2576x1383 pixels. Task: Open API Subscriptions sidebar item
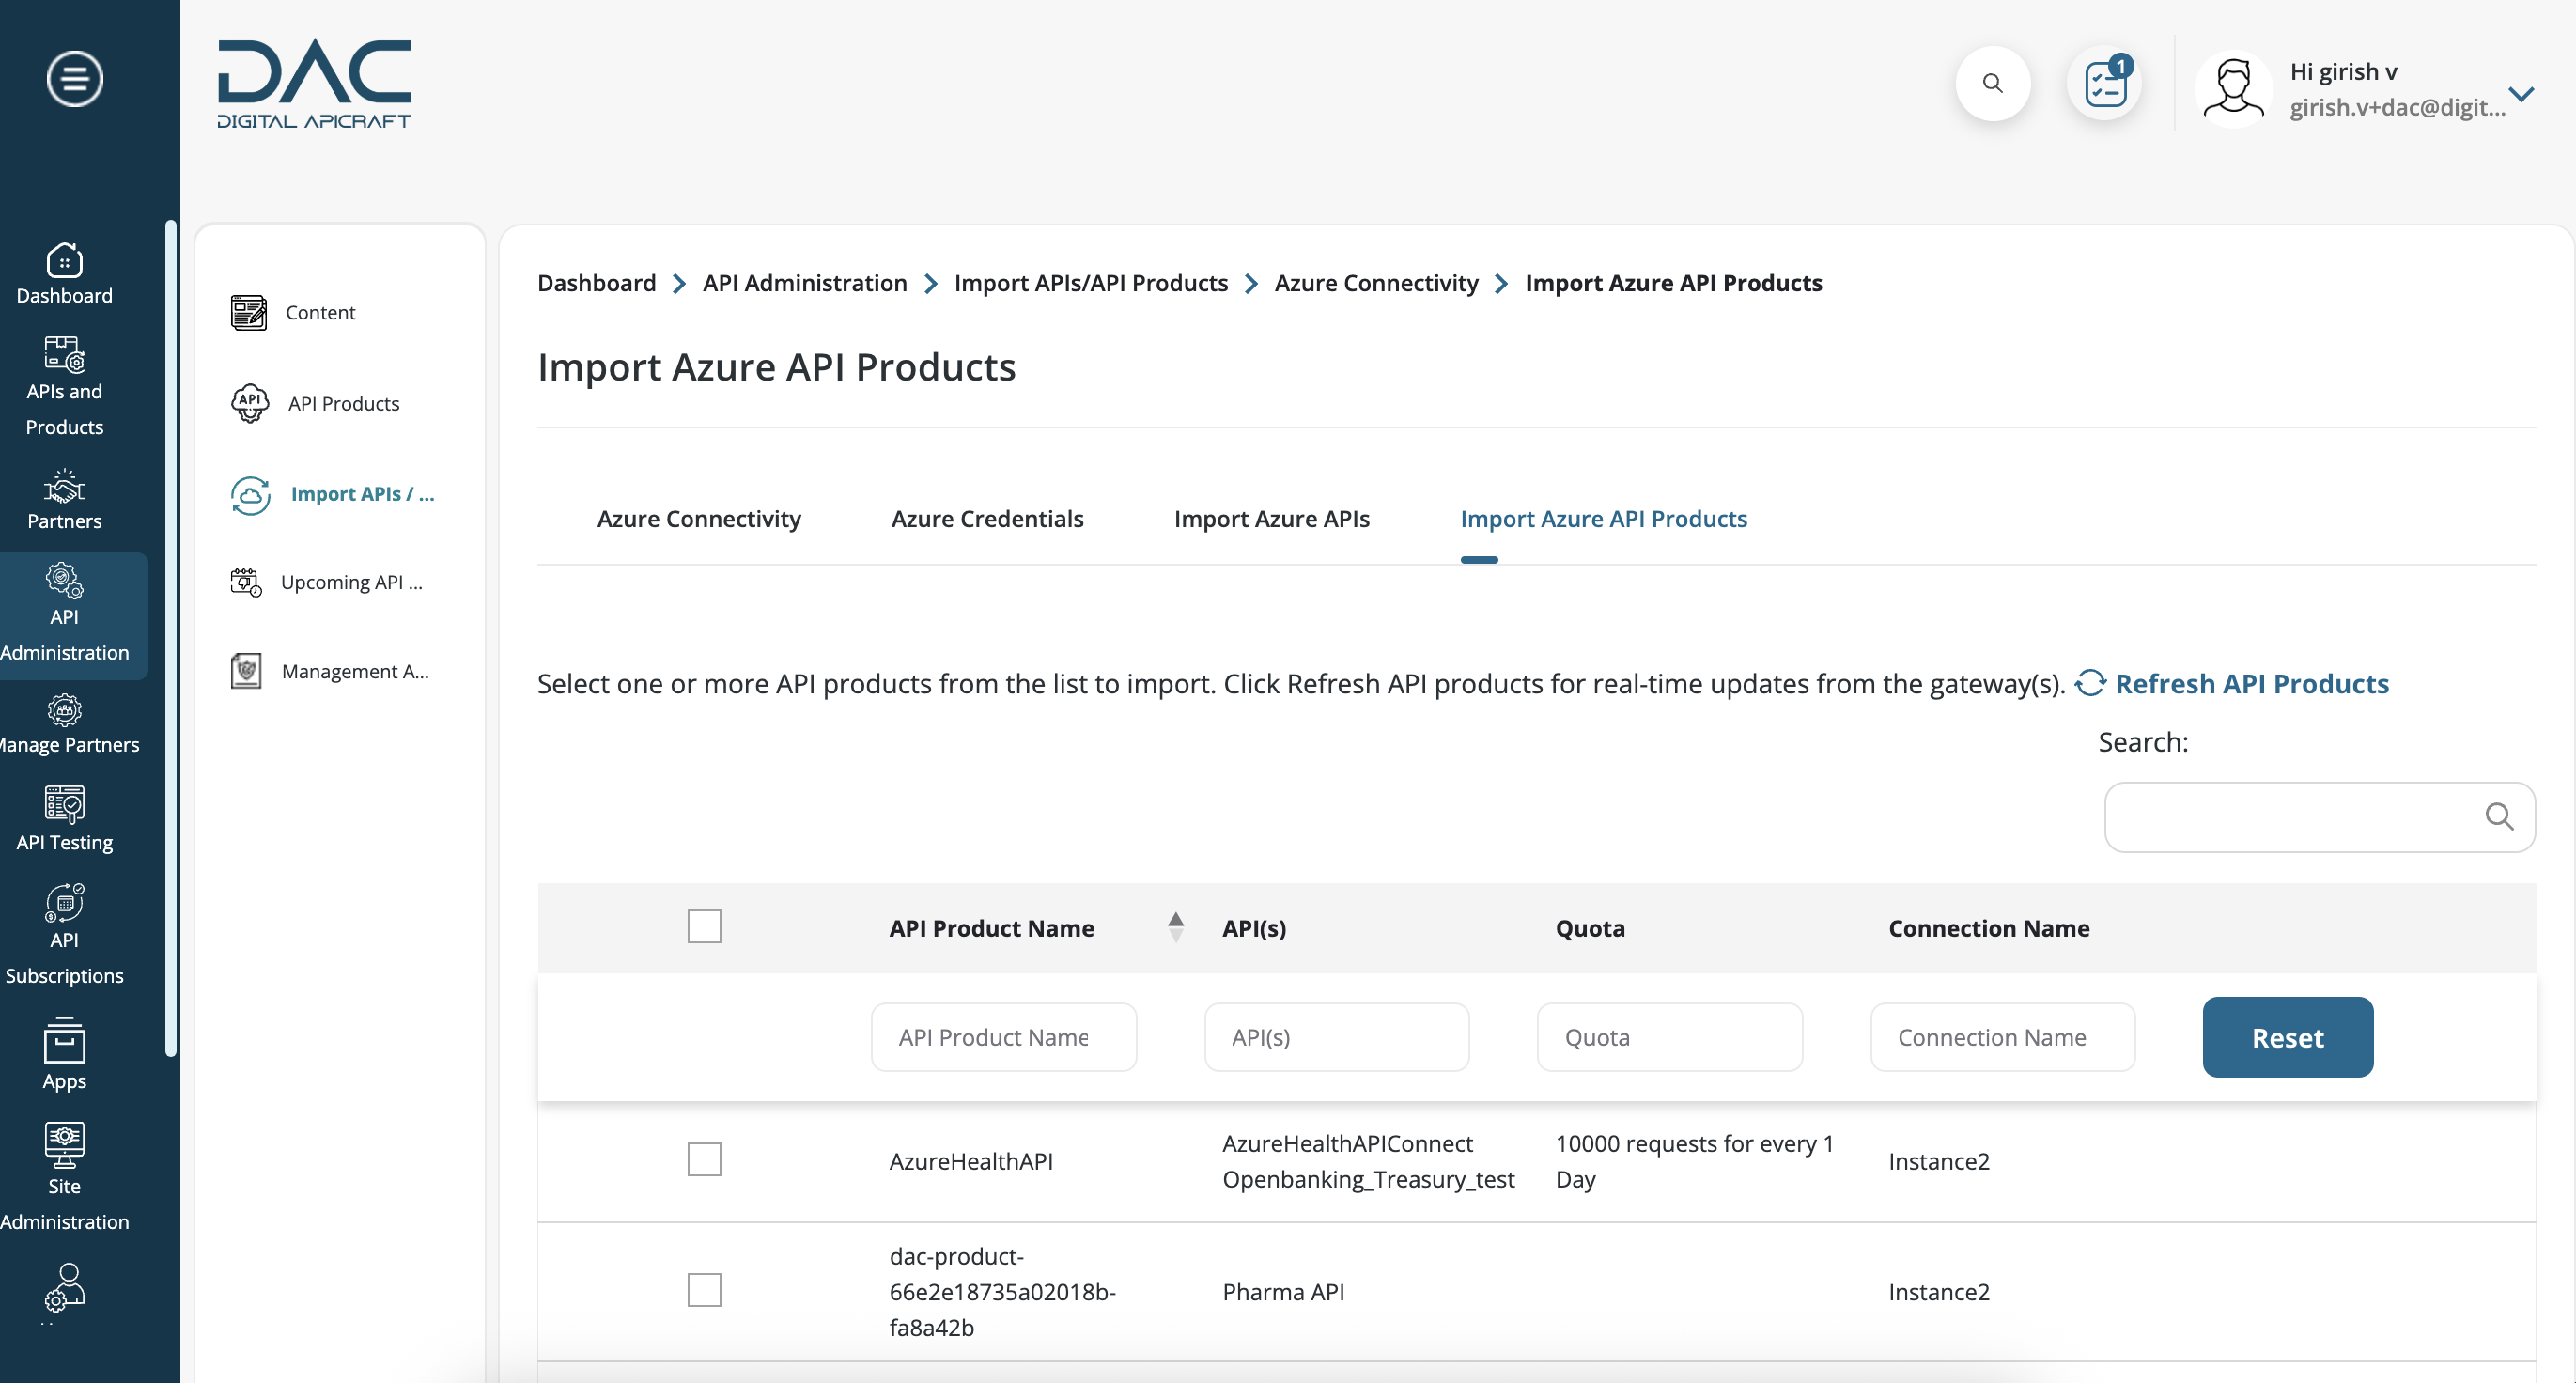(64, 934)
